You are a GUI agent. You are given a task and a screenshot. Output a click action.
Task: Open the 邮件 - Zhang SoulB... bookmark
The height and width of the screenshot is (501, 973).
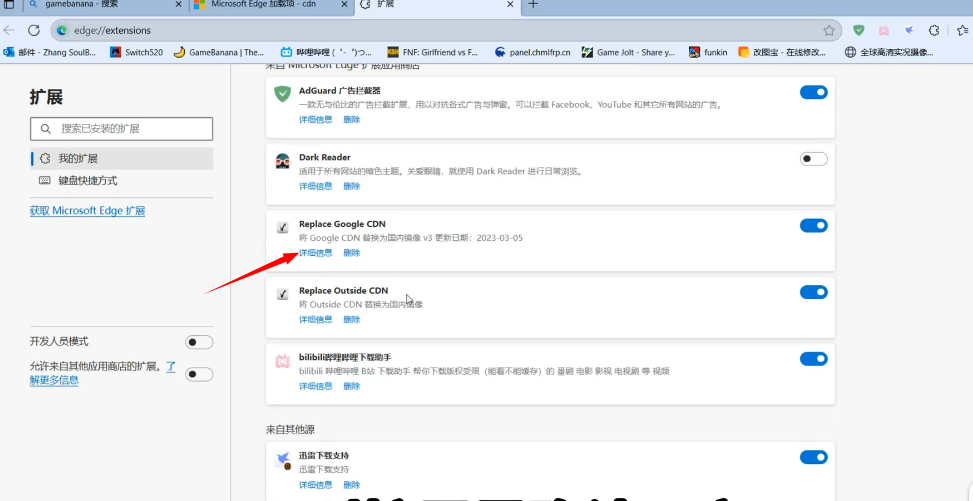click(50, 53)
